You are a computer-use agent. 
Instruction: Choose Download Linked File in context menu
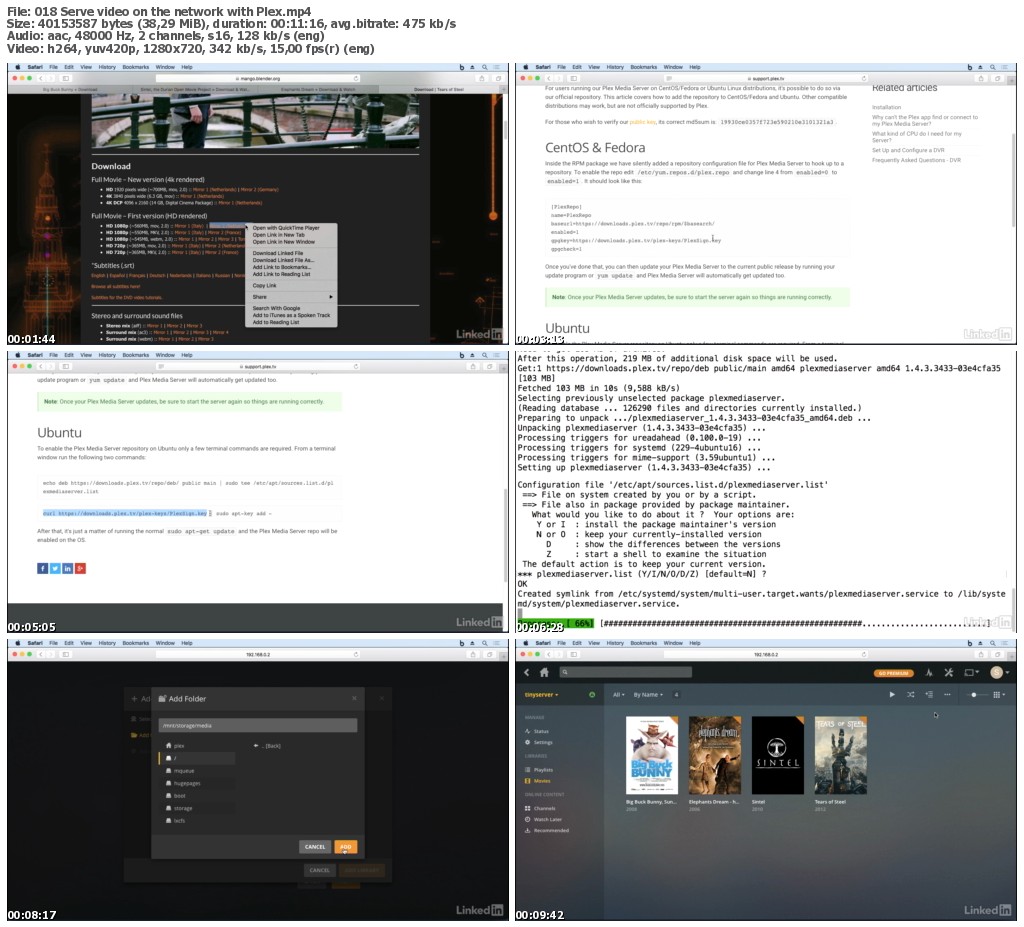(292, 253)
